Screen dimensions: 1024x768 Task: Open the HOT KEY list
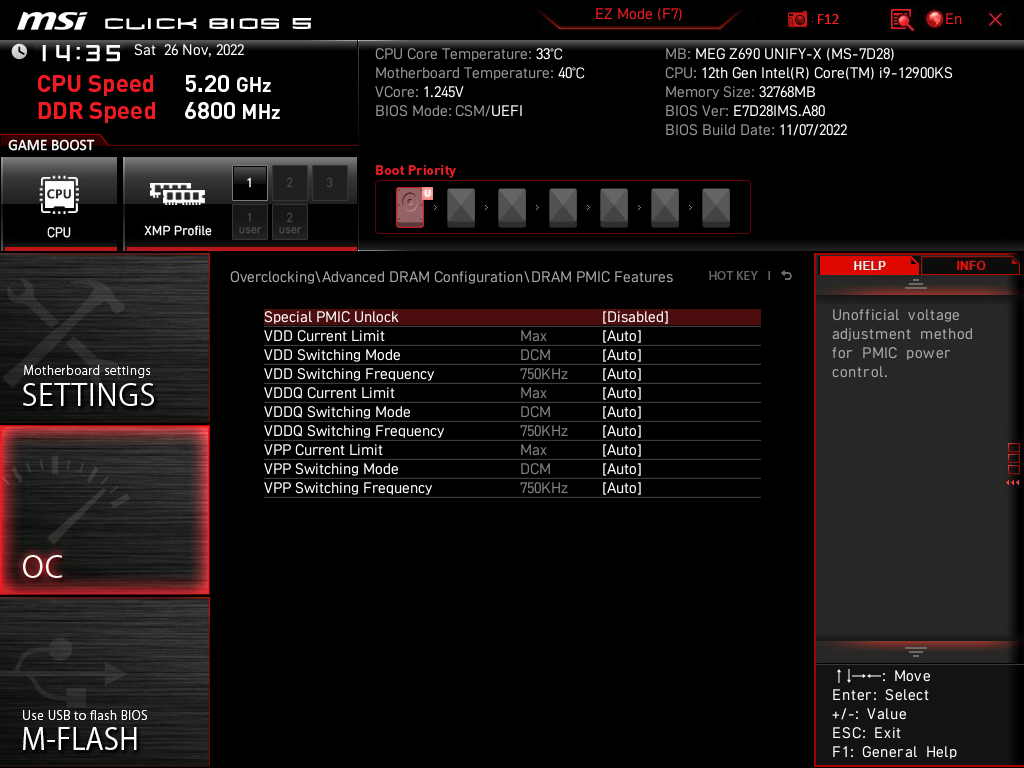[733, 276]
